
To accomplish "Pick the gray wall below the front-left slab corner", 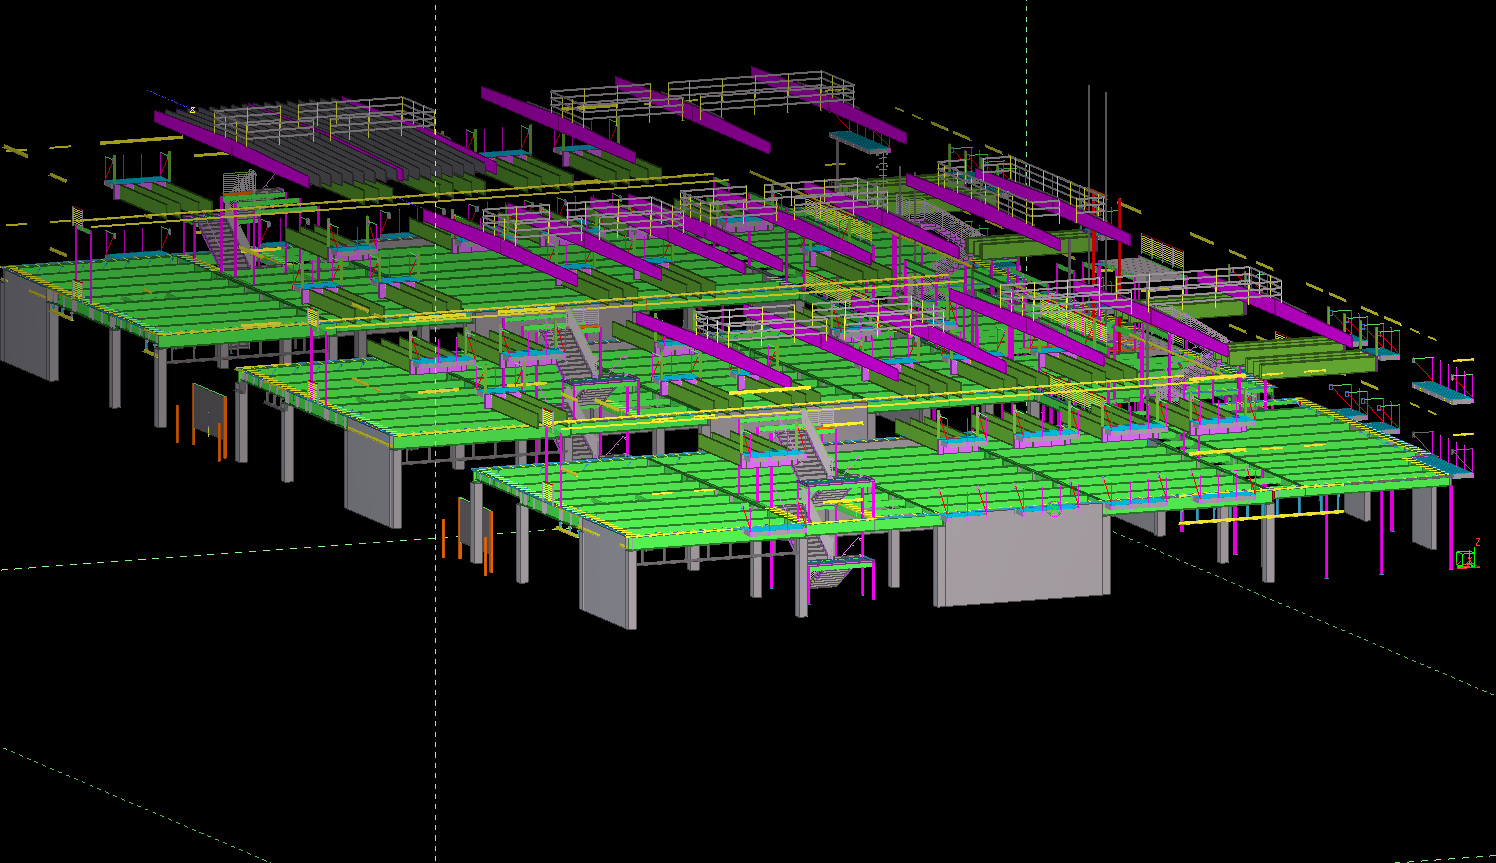I will click(x=606, y=582).
